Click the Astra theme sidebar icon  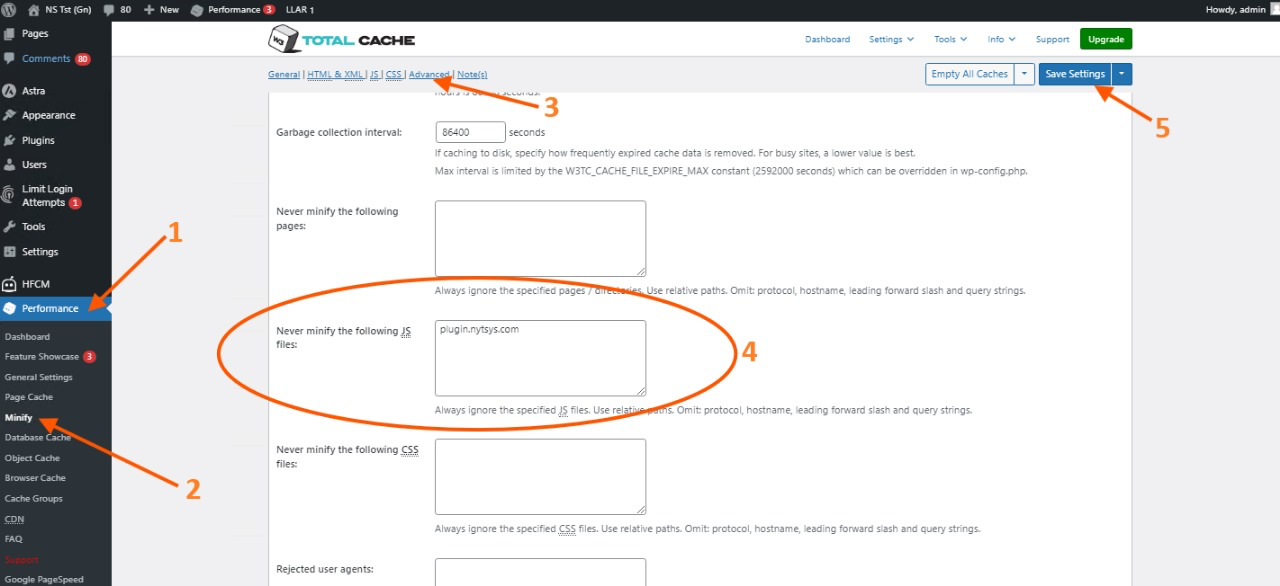[10, 91]
